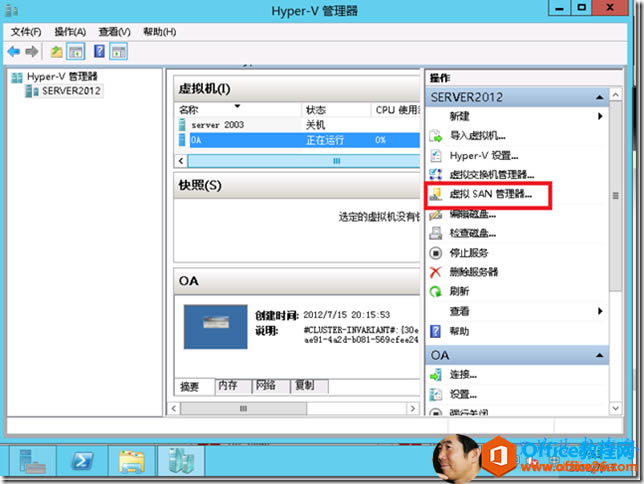644x484 pixels.
Task: Click the CPU 使用率 column header
Action: point(396,110)
